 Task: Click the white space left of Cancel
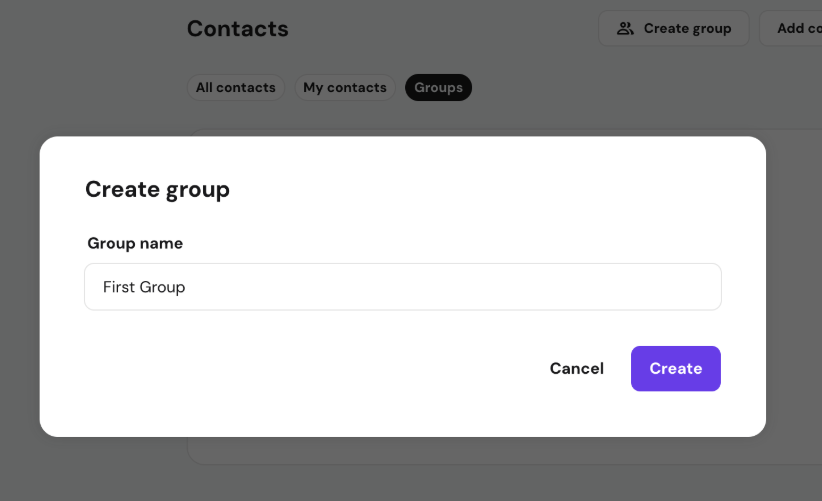(300, 368)
